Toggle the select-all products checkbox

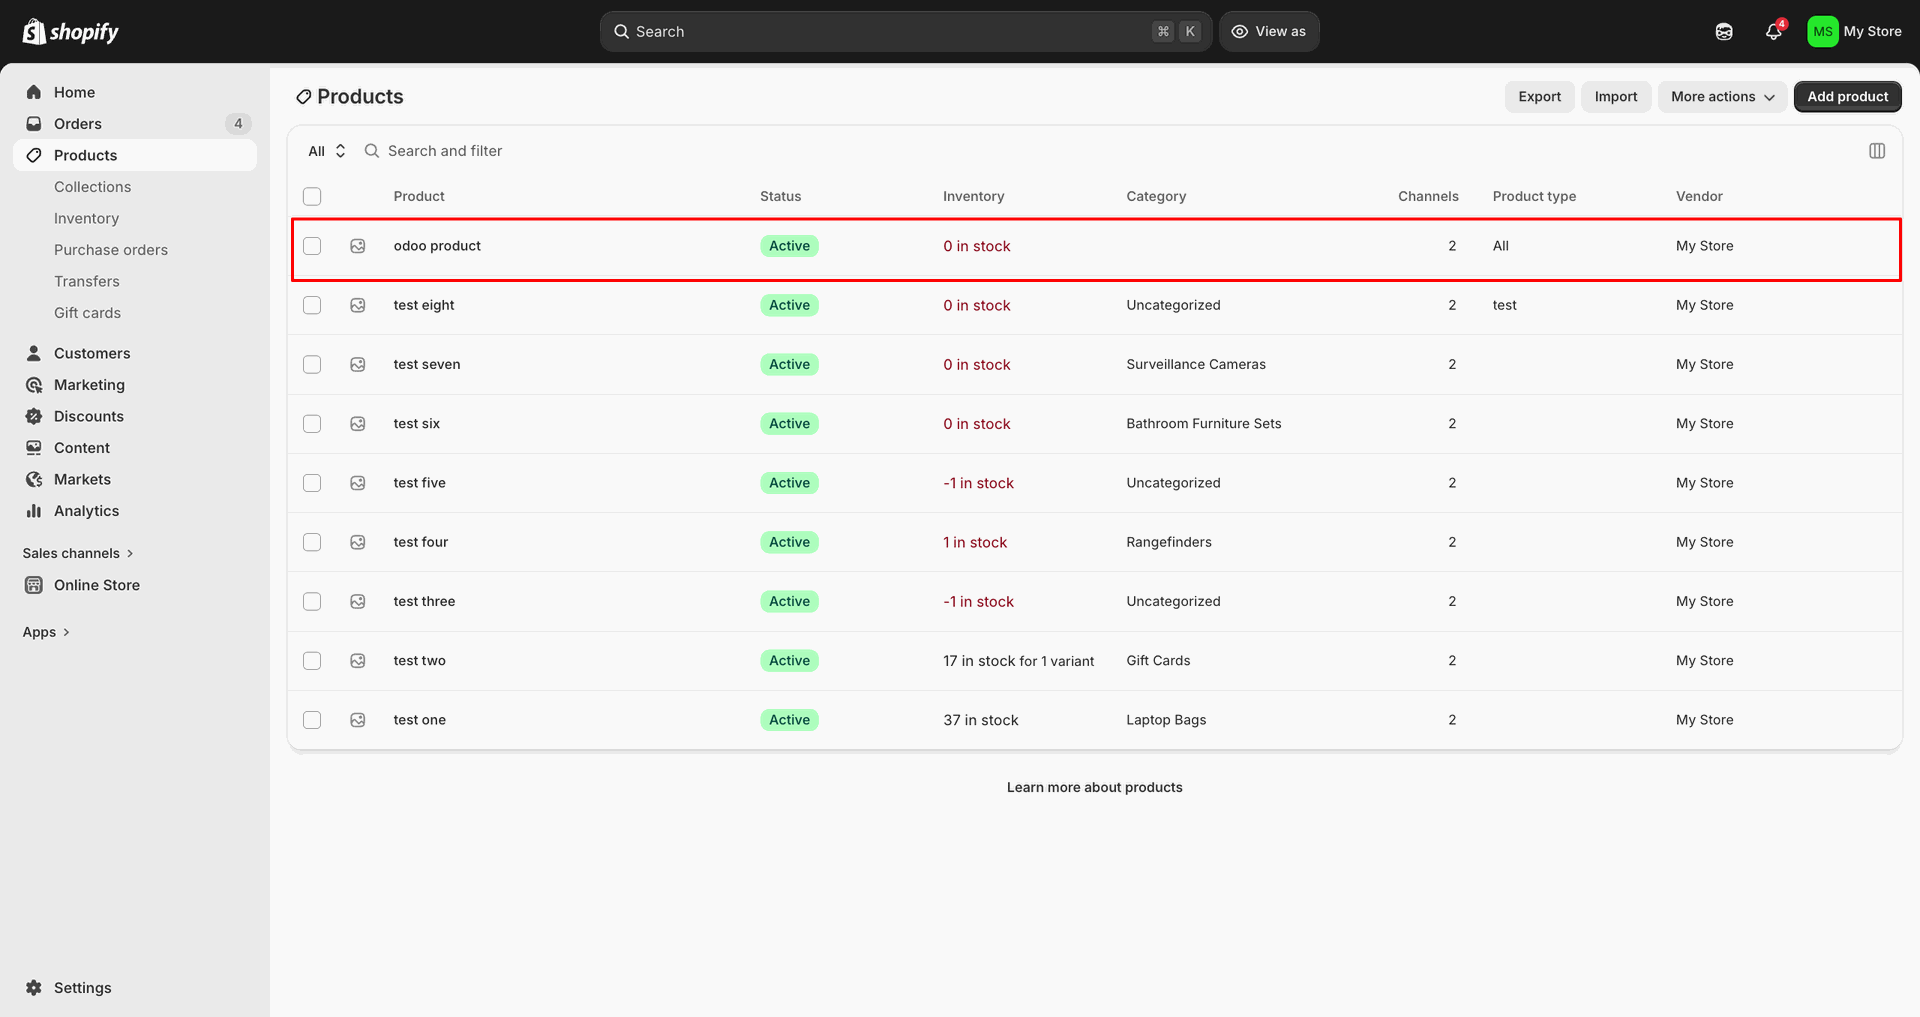[x=312, y=196]
